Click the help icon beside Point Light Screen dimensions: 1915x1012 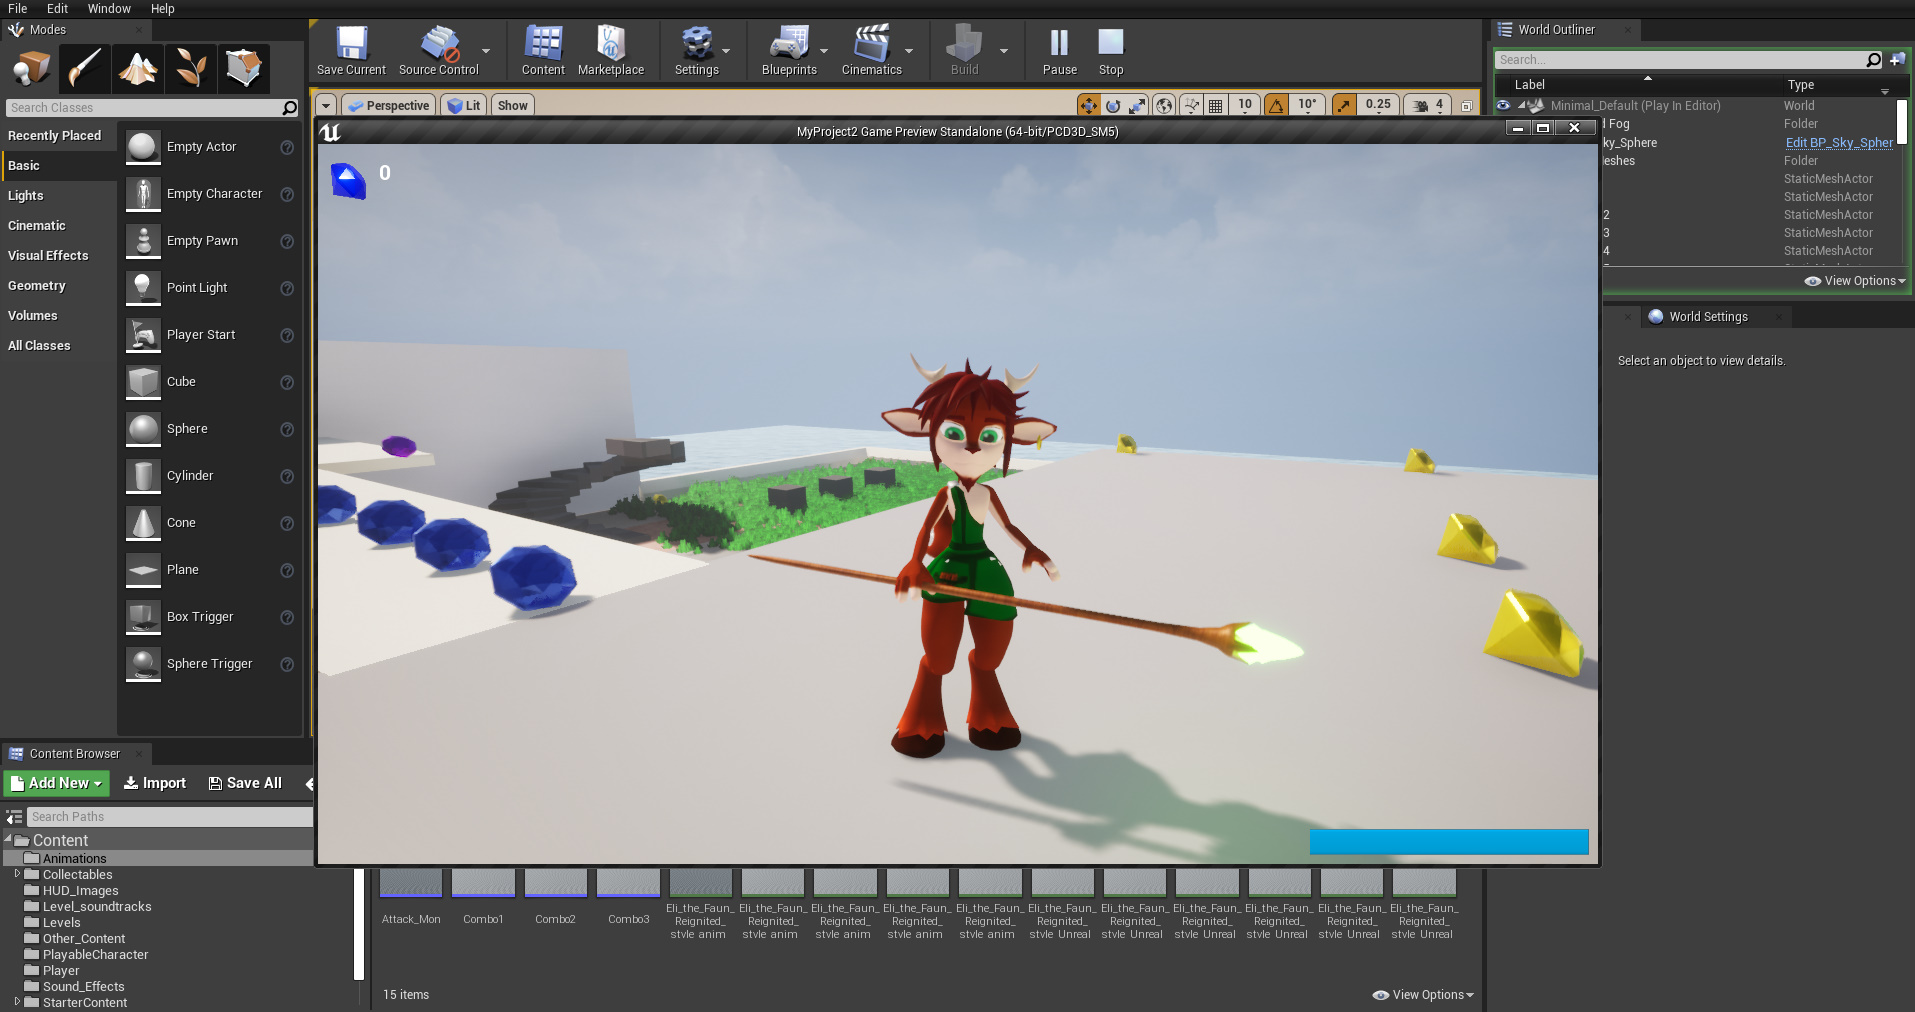287,288
